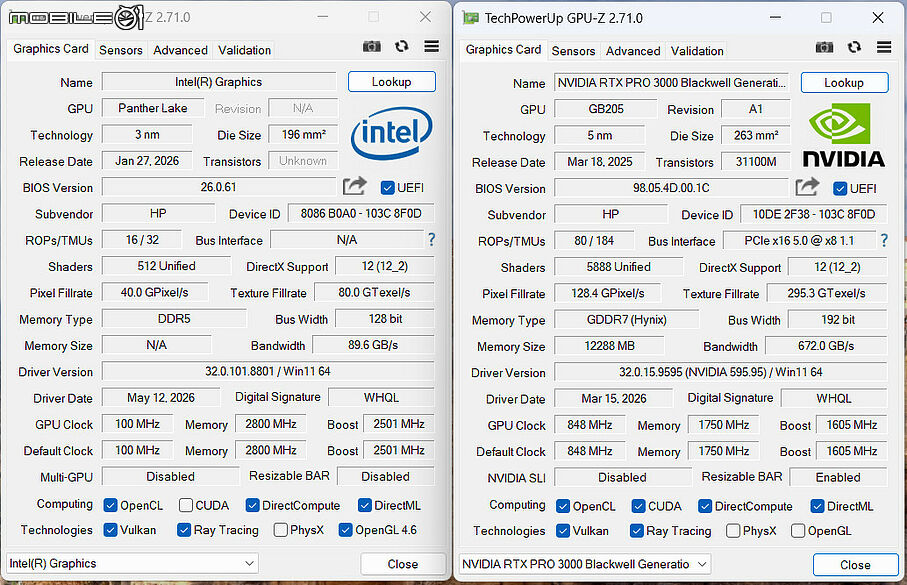The width and height of the screenshot is (907, 585).
Task: Click the Device ID value 8086 B0A0 - 103C 8F0D
Action: (x=361, y=214)
